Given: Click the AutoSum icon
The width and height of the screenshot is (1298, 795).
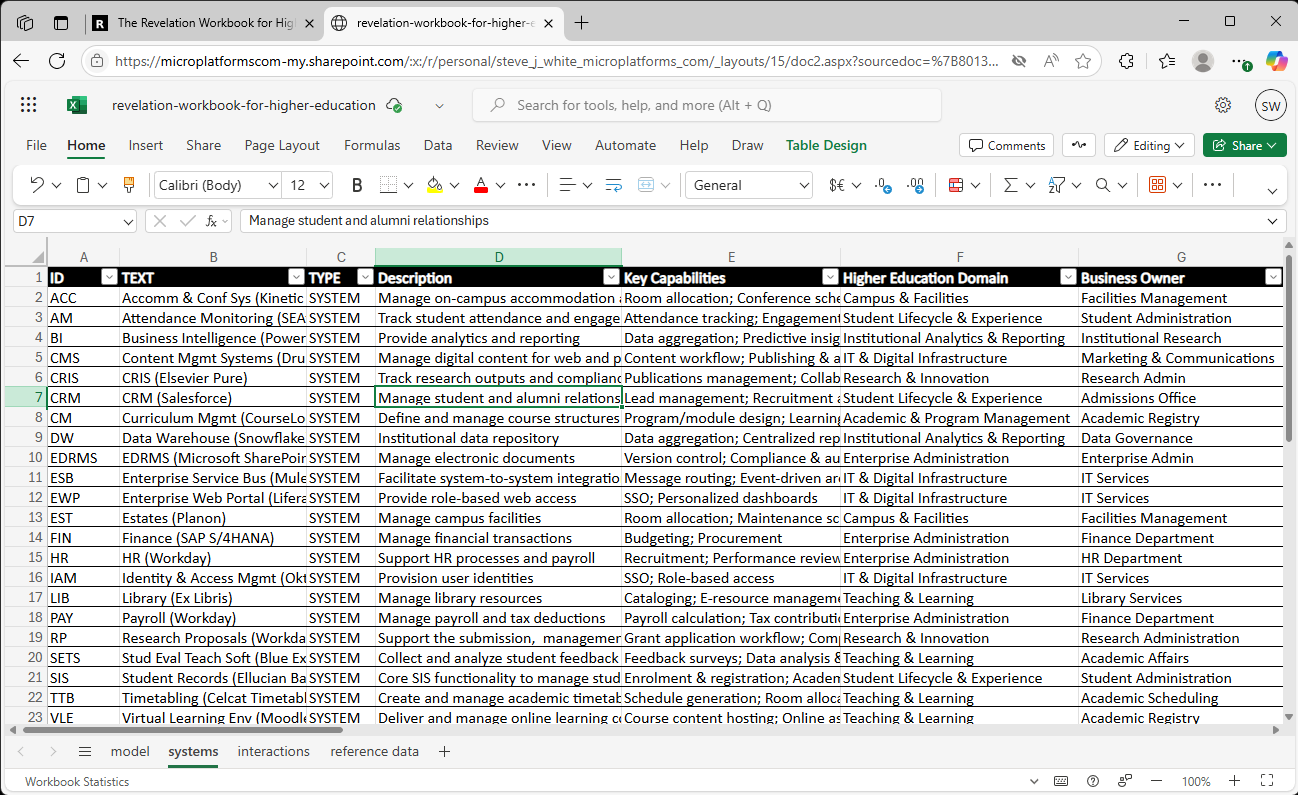Looking at the screenshot, I should click(x=1013, y=185).
